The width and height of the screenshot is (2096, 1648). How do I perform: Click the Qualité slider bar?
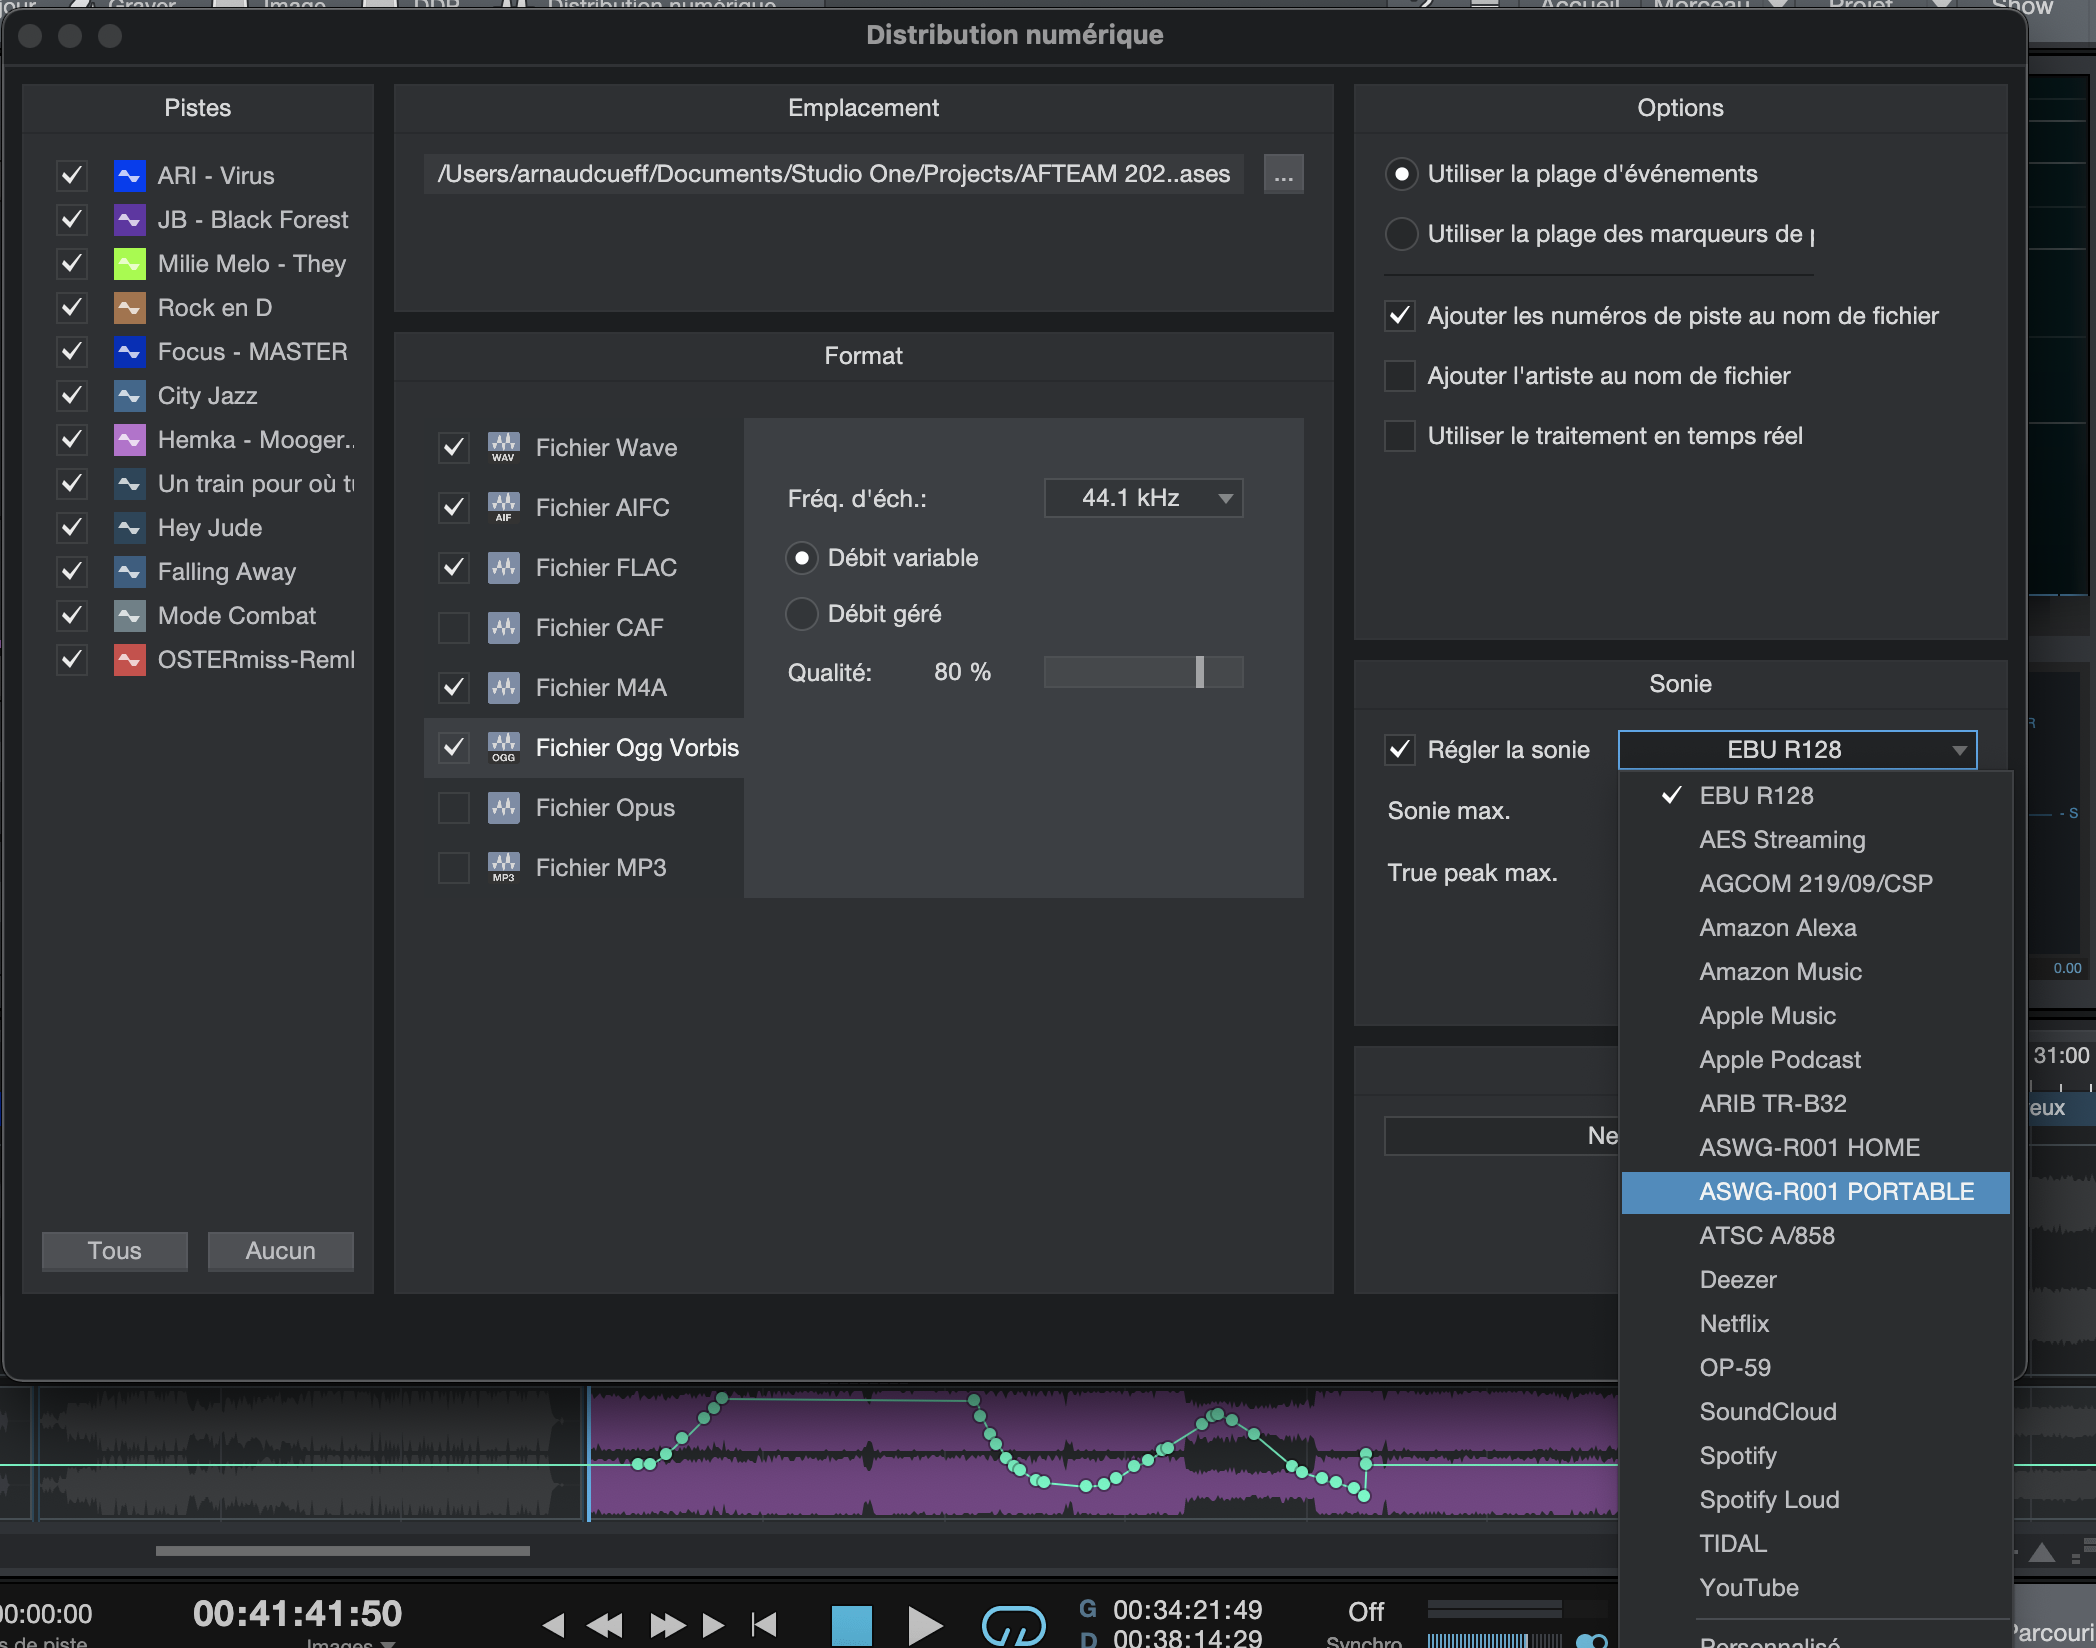[x=1143, y=672]
